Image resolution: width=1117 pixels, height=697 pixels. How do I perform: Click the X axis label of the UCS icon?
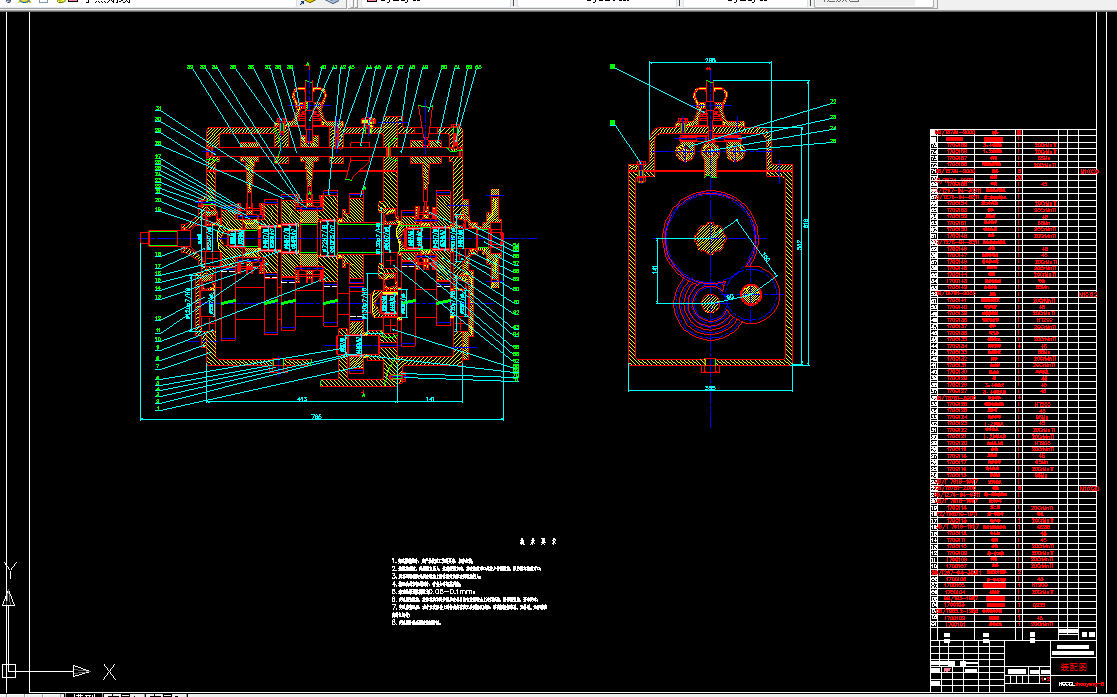pyautogui.click(x=109, y=671)
